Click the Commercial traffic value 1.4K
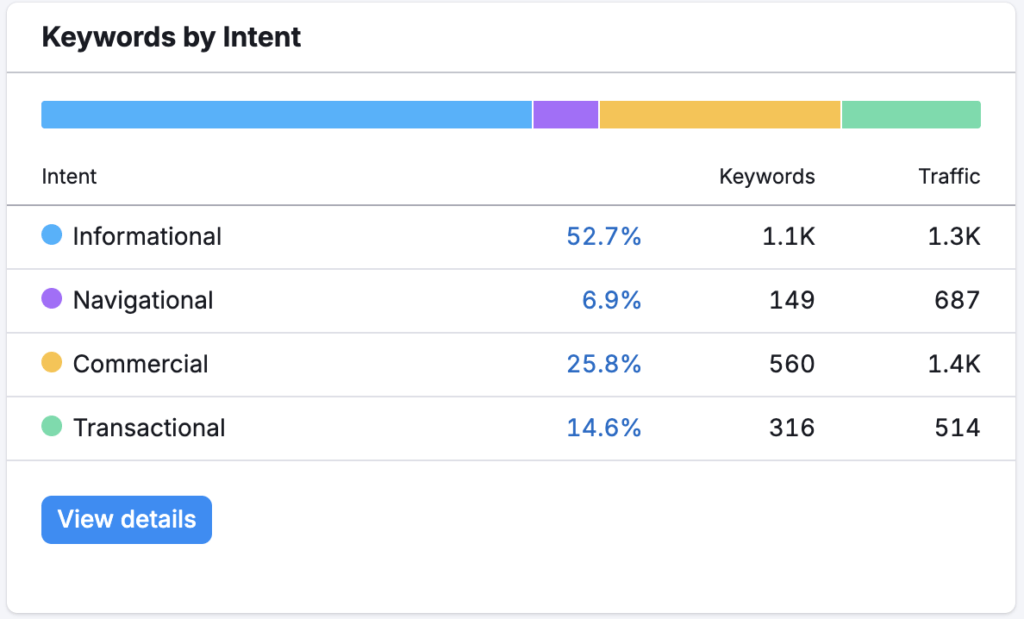Image resolution: width=1024 pixels, height=619 pixels. click(953, 364)
